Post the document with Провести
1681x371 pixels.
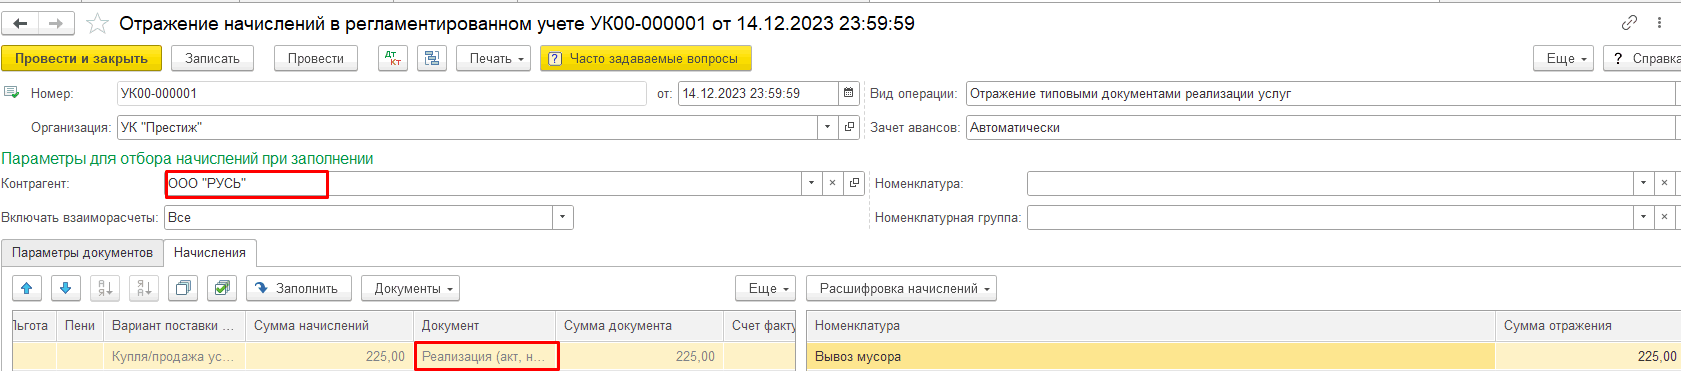[x=316, y=58]
